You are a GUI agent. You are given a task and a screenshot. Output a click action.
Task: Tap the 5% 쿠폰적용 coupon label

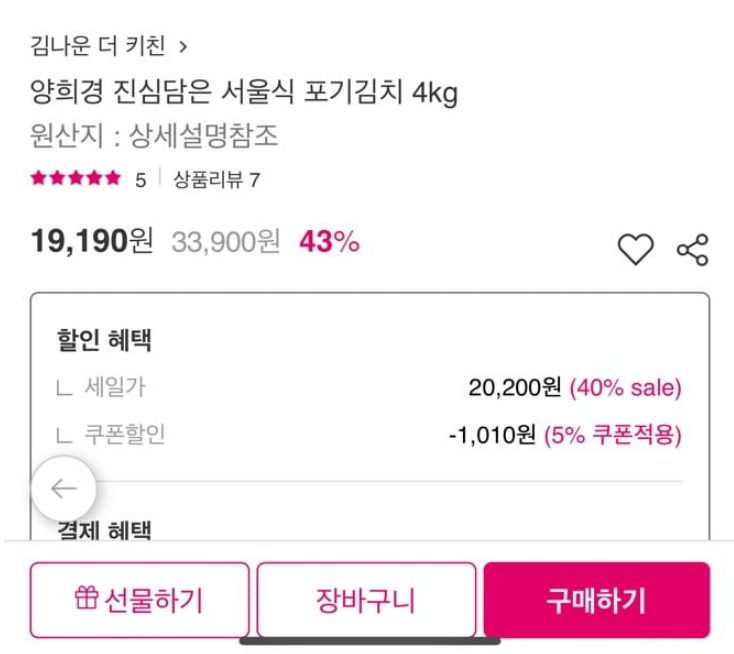(612, 435)
